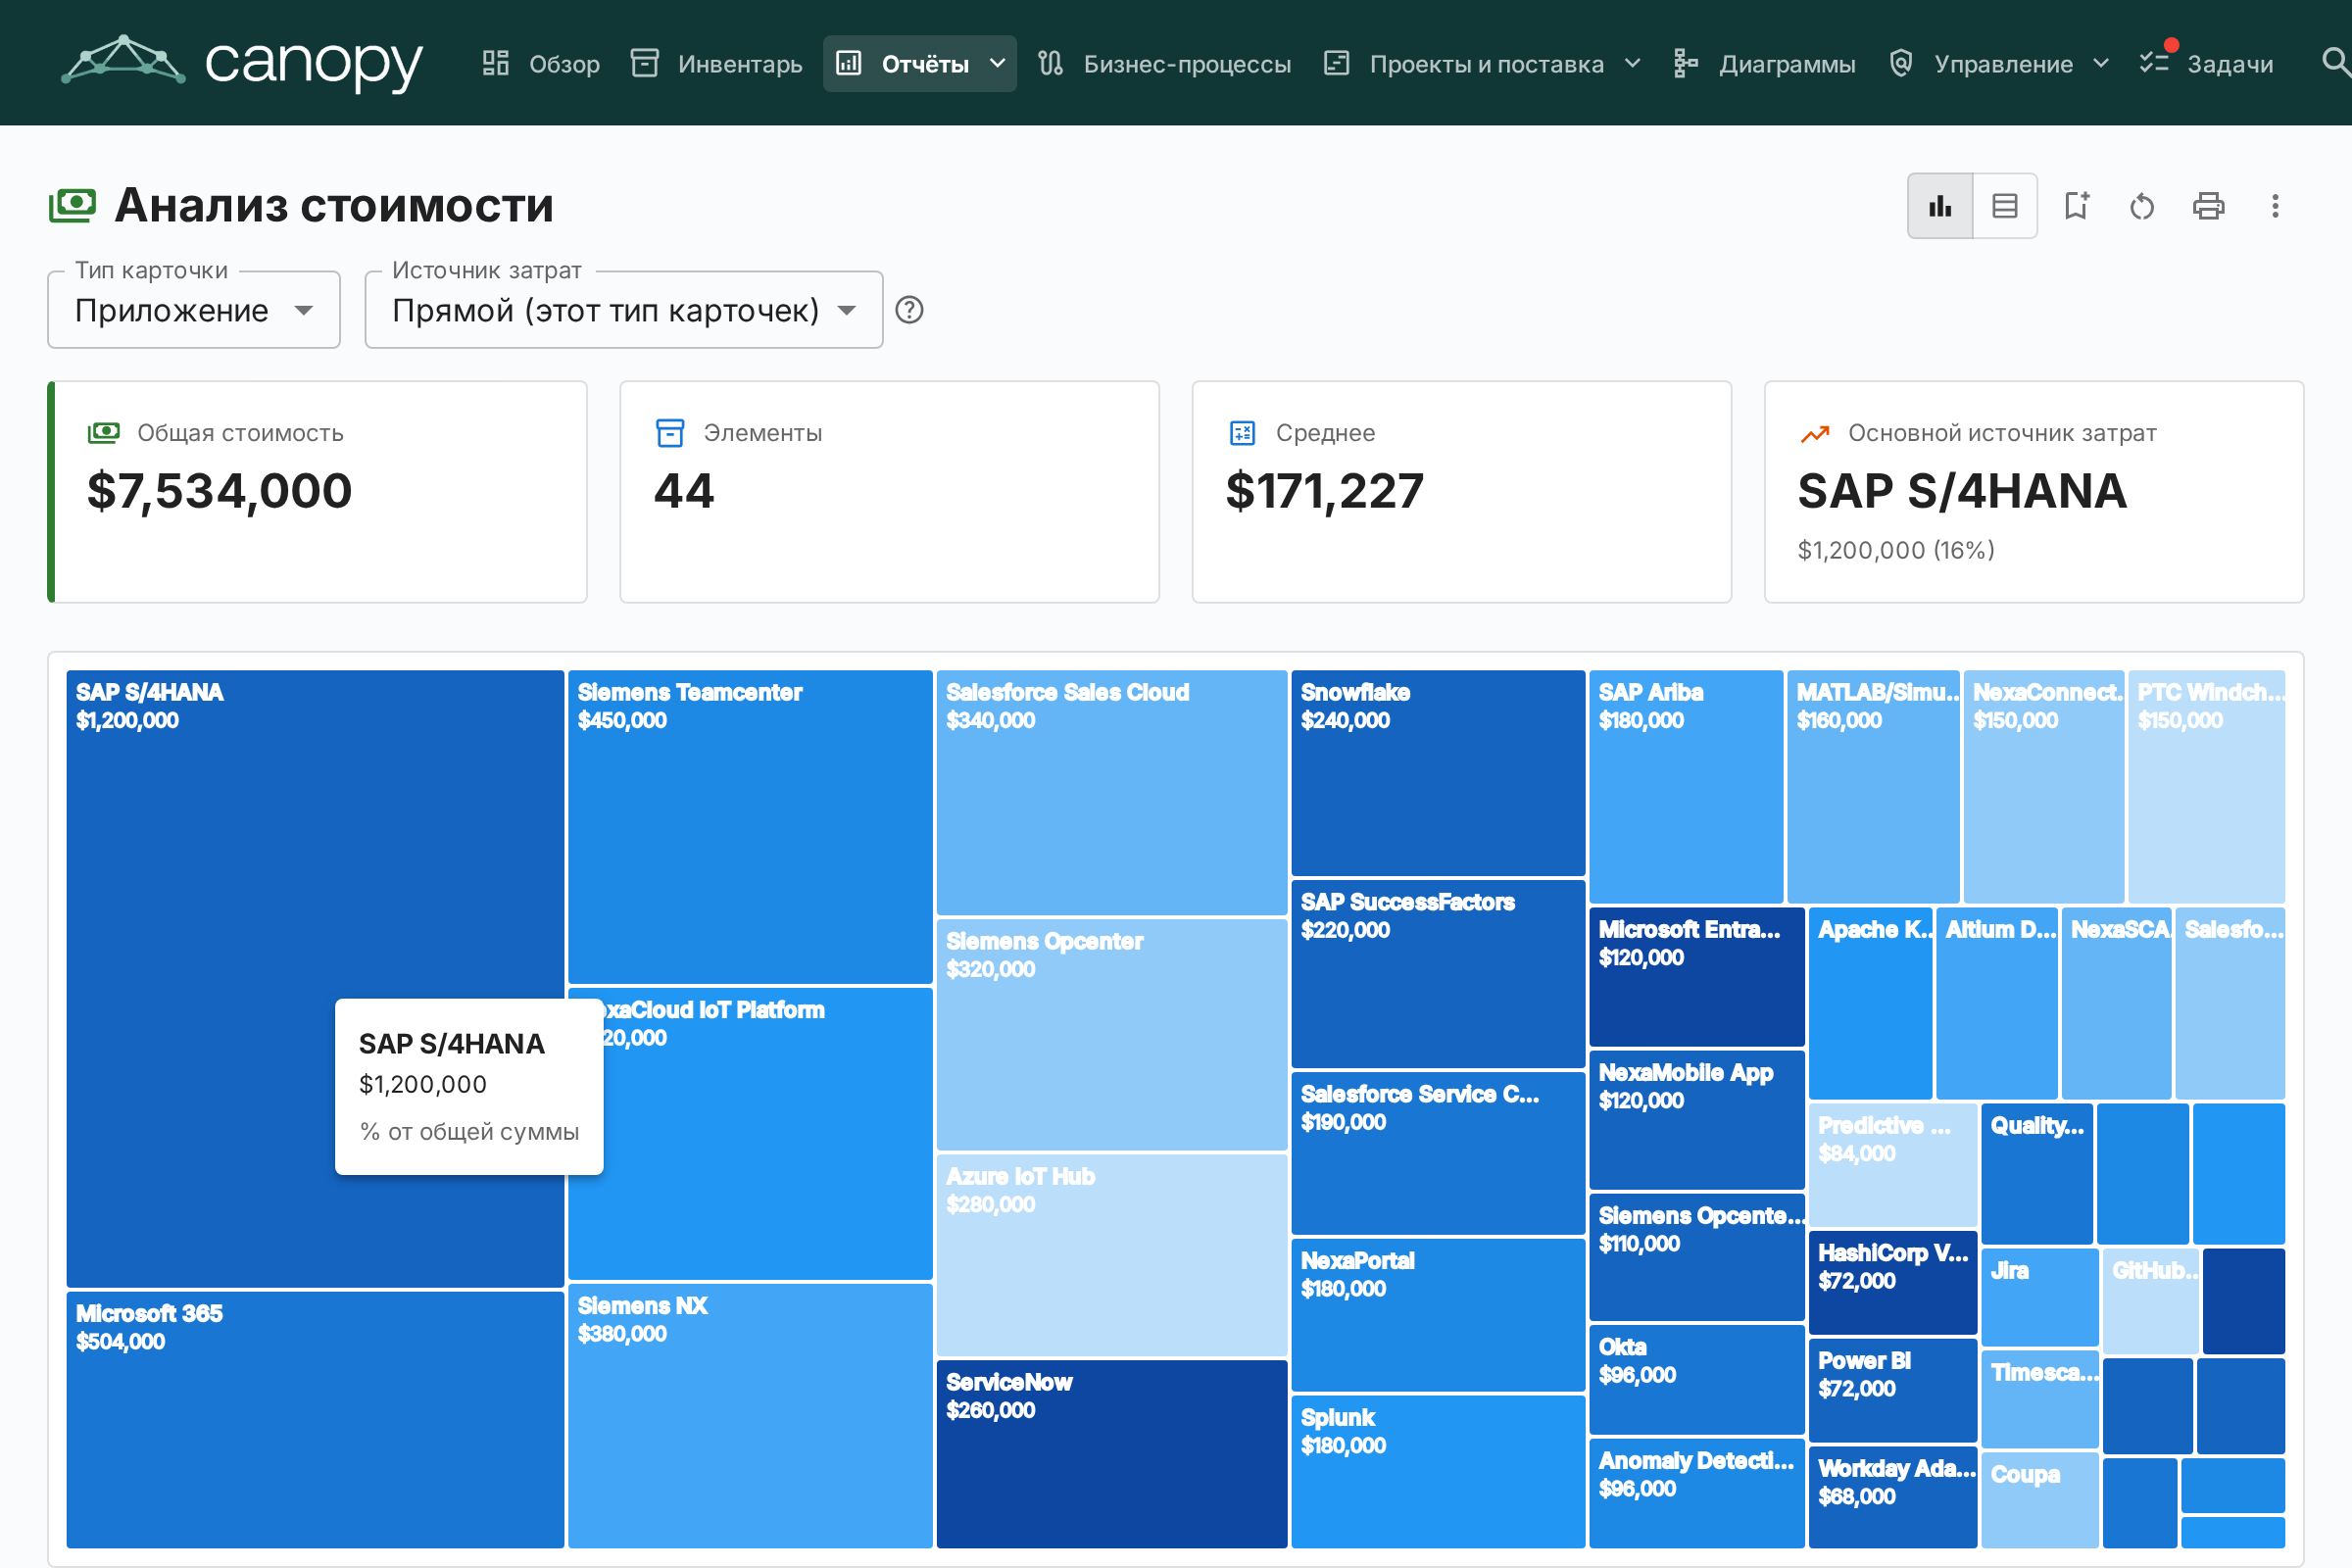Screen dimensions: 2352x1568
Task: Open the Тип карточки dropdown
Action: pyautogui.click(x=194, y=310)
